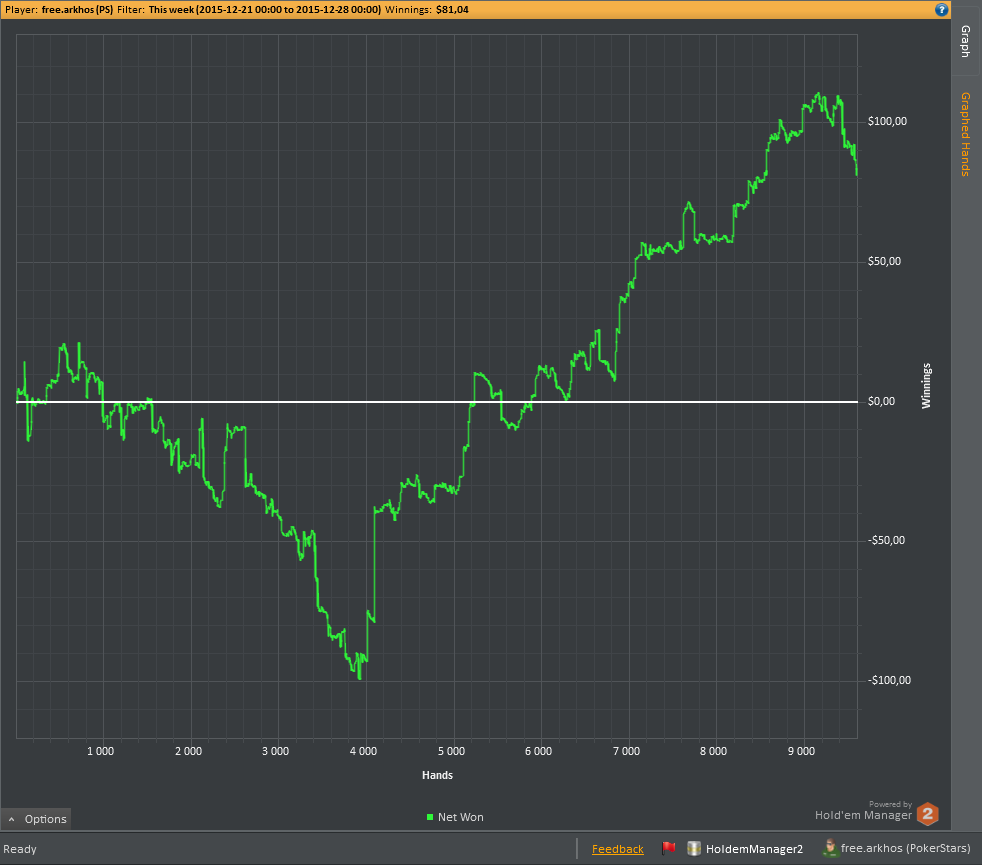Click the -$50,00 axis label
Image resolution: width=982 pixels, height=865 pixels.
886,541
